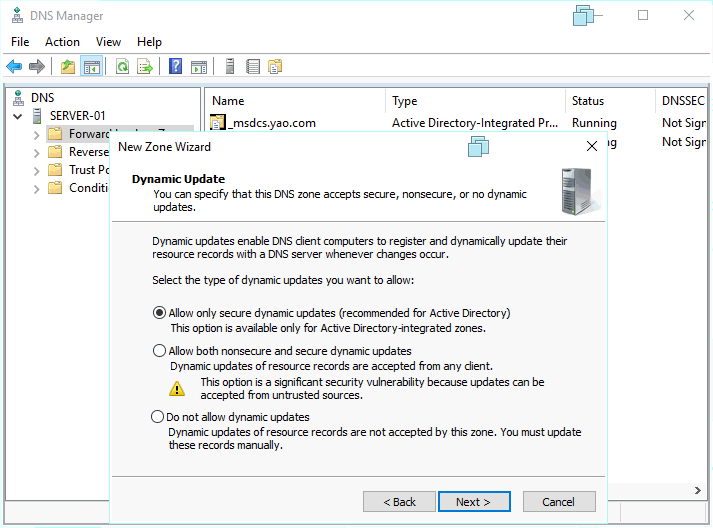Select Do not allow dynamic updates
This screenshot has width=713, height=528.
point(157,417)
